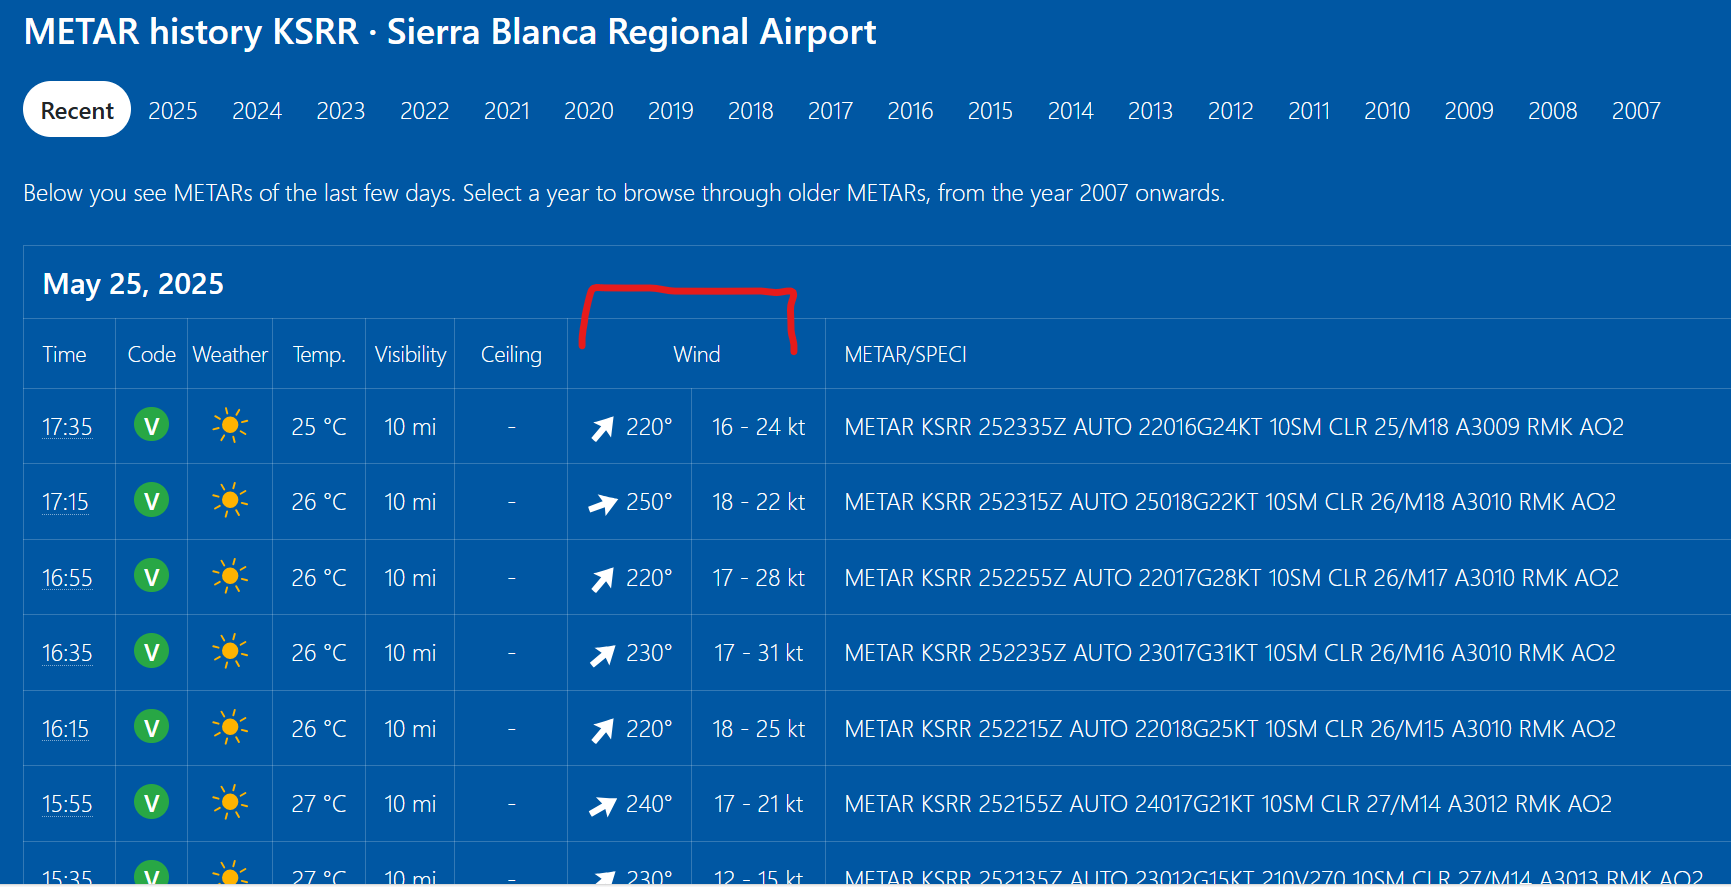Click the 250° wind arrow icon at 17:15
Viewport: 1731px width, 887px height.
(x=602, y=503)
